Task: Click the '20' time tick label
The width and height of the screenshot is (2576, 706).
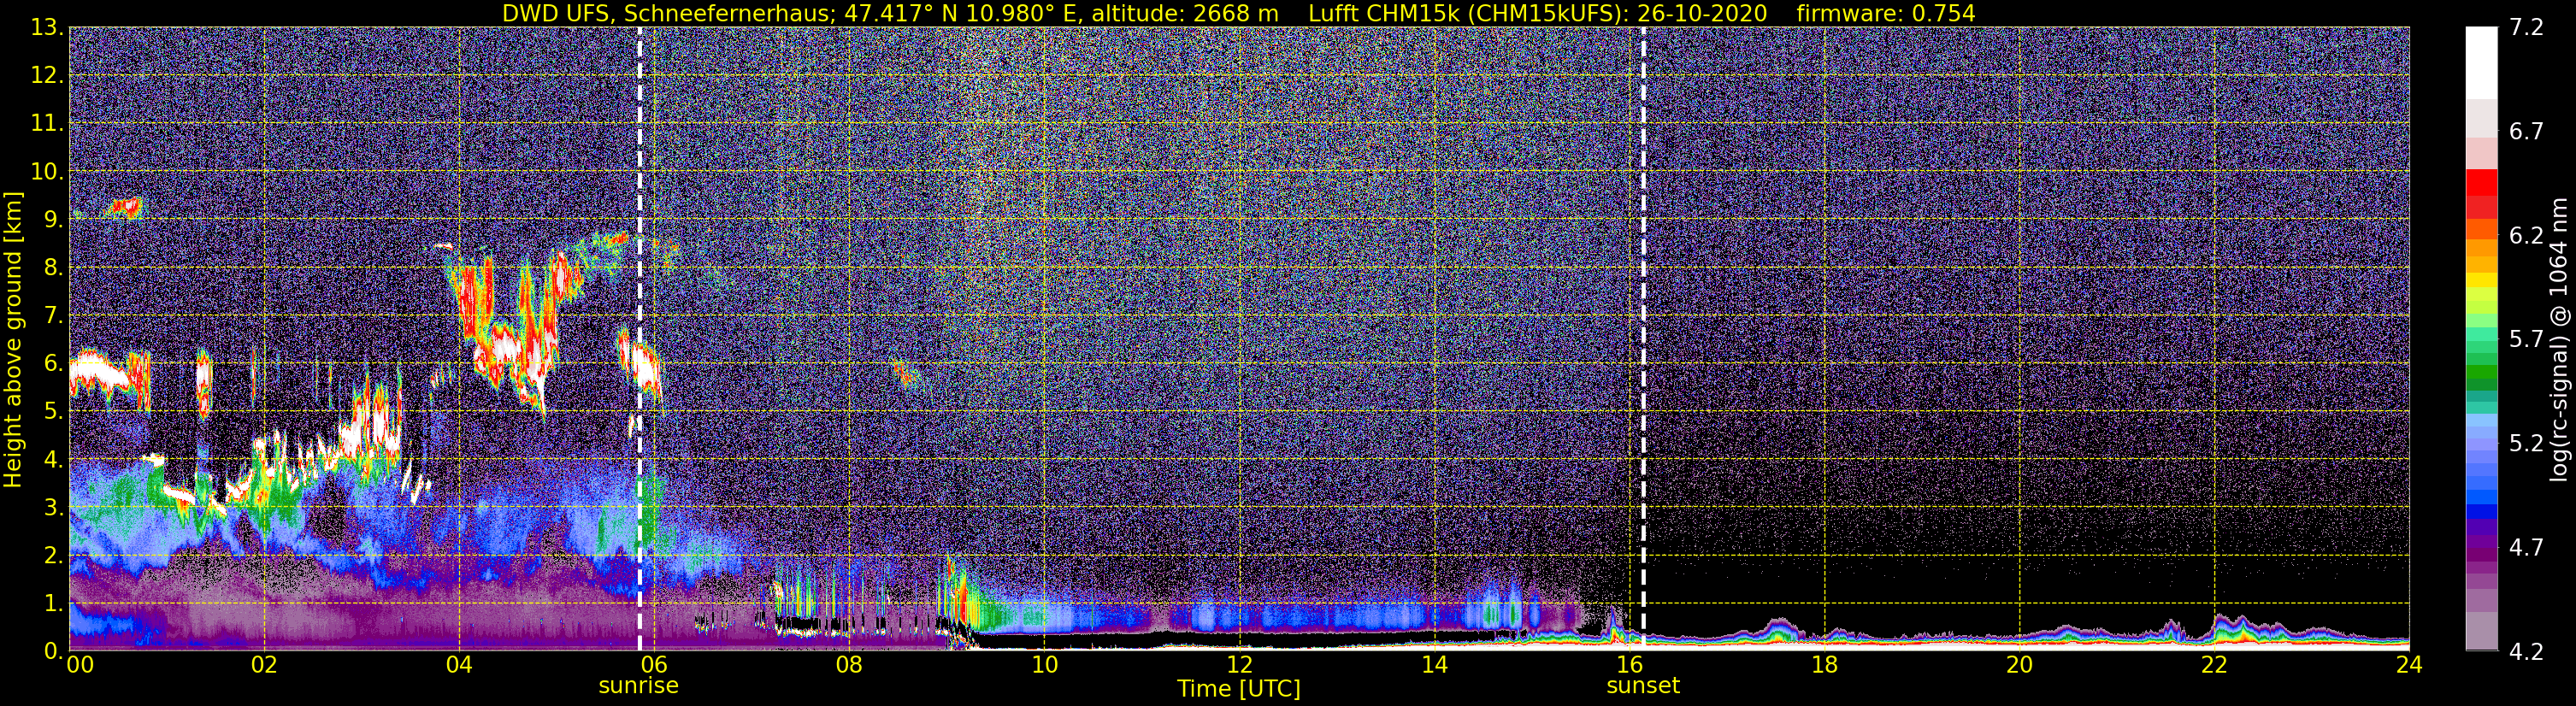Action: pyautogui.click(x=2019, y=665)
